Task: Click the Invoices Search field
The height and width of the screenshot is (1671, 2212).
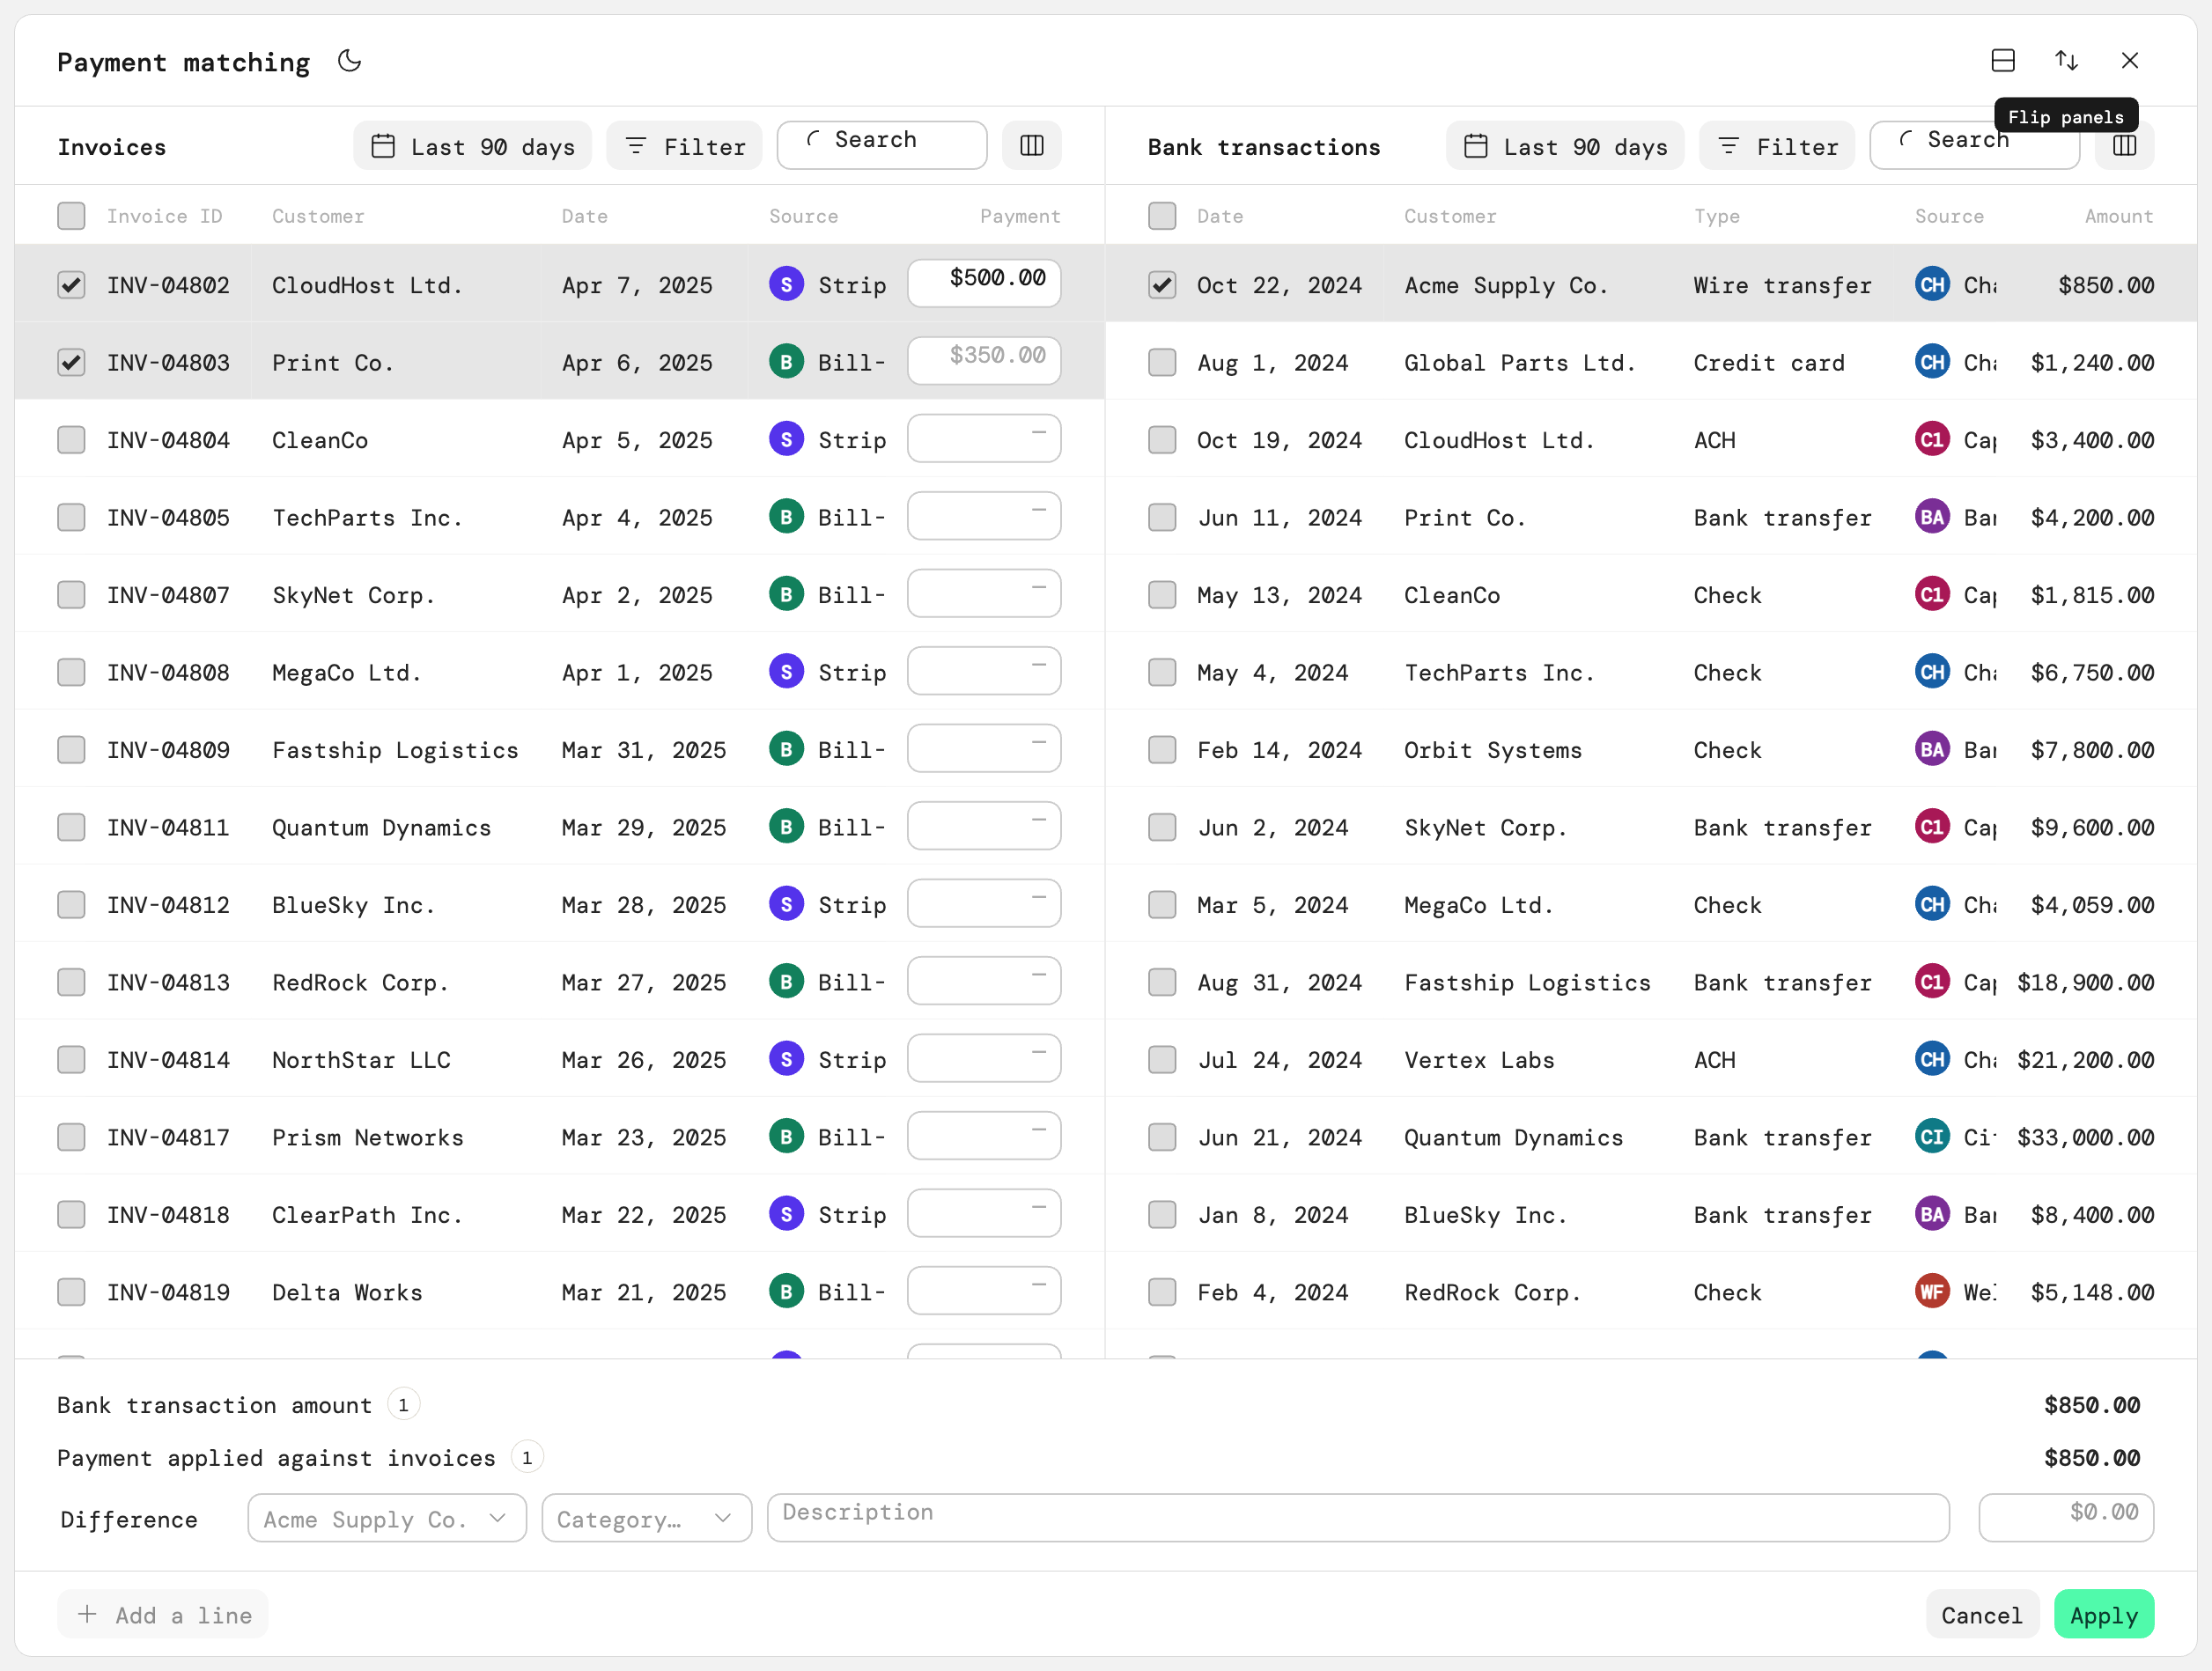Action: click(x=882, y=146)
